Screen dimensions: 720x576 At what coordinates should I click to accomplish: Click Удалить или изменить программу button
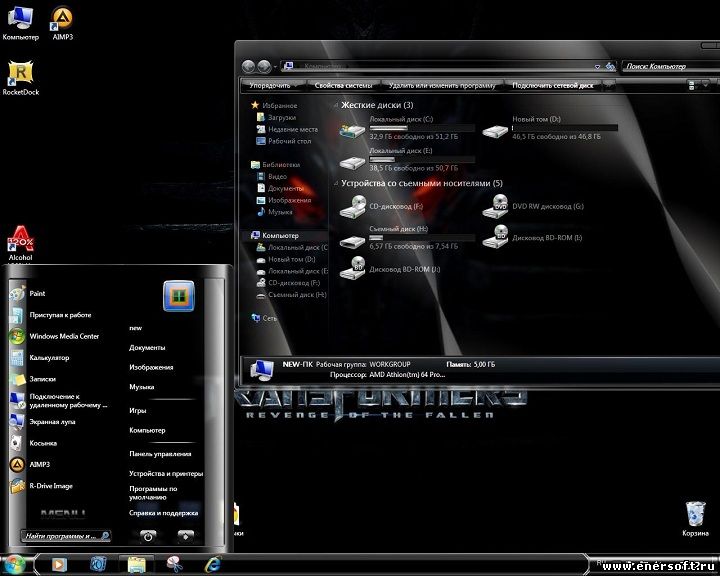tap(442, 85)
